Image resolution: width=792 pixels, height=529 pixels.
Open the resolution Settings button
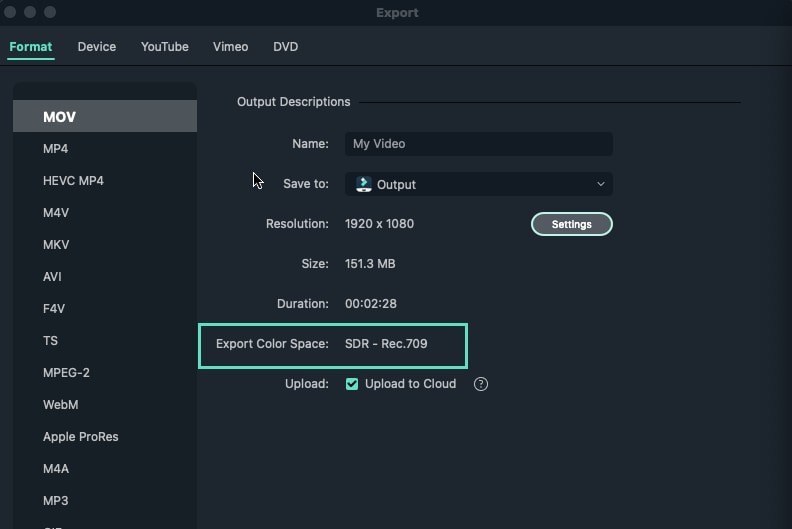click(x=572, y=224)
